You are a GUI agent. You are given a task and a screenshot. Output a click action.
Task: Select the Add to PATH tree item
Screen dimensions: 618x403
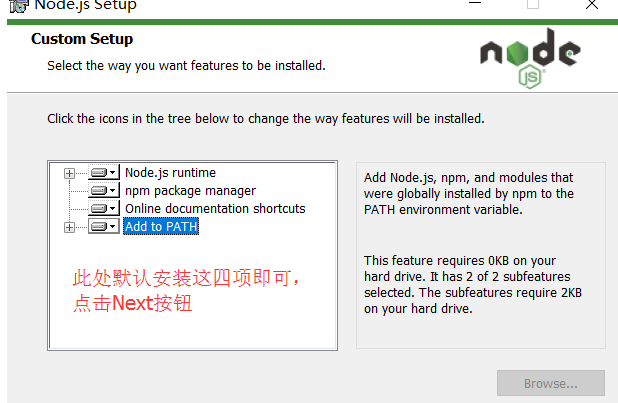click(161, 227)
